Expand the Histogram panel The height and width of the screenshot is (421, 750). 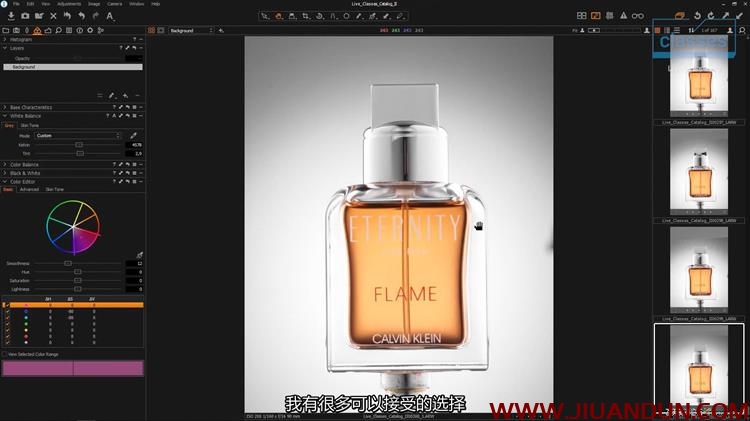tap(5, 40)
